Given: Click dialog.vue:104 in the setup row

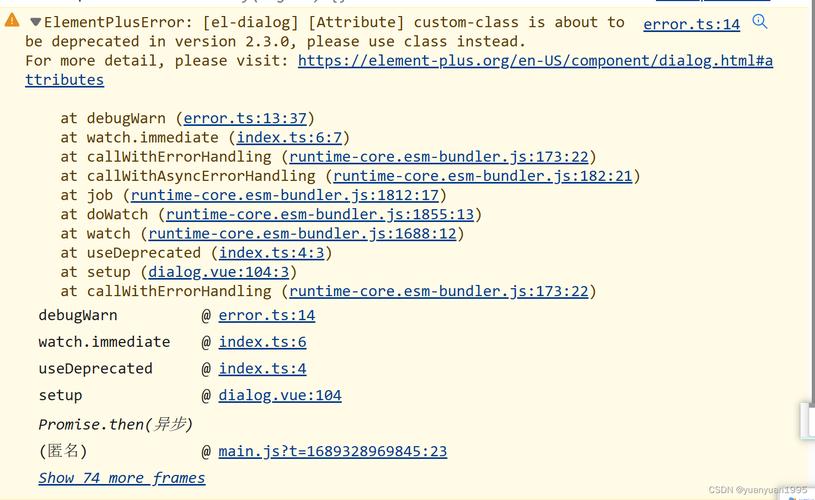Looking at the screenshot, I should coord(280,396).
